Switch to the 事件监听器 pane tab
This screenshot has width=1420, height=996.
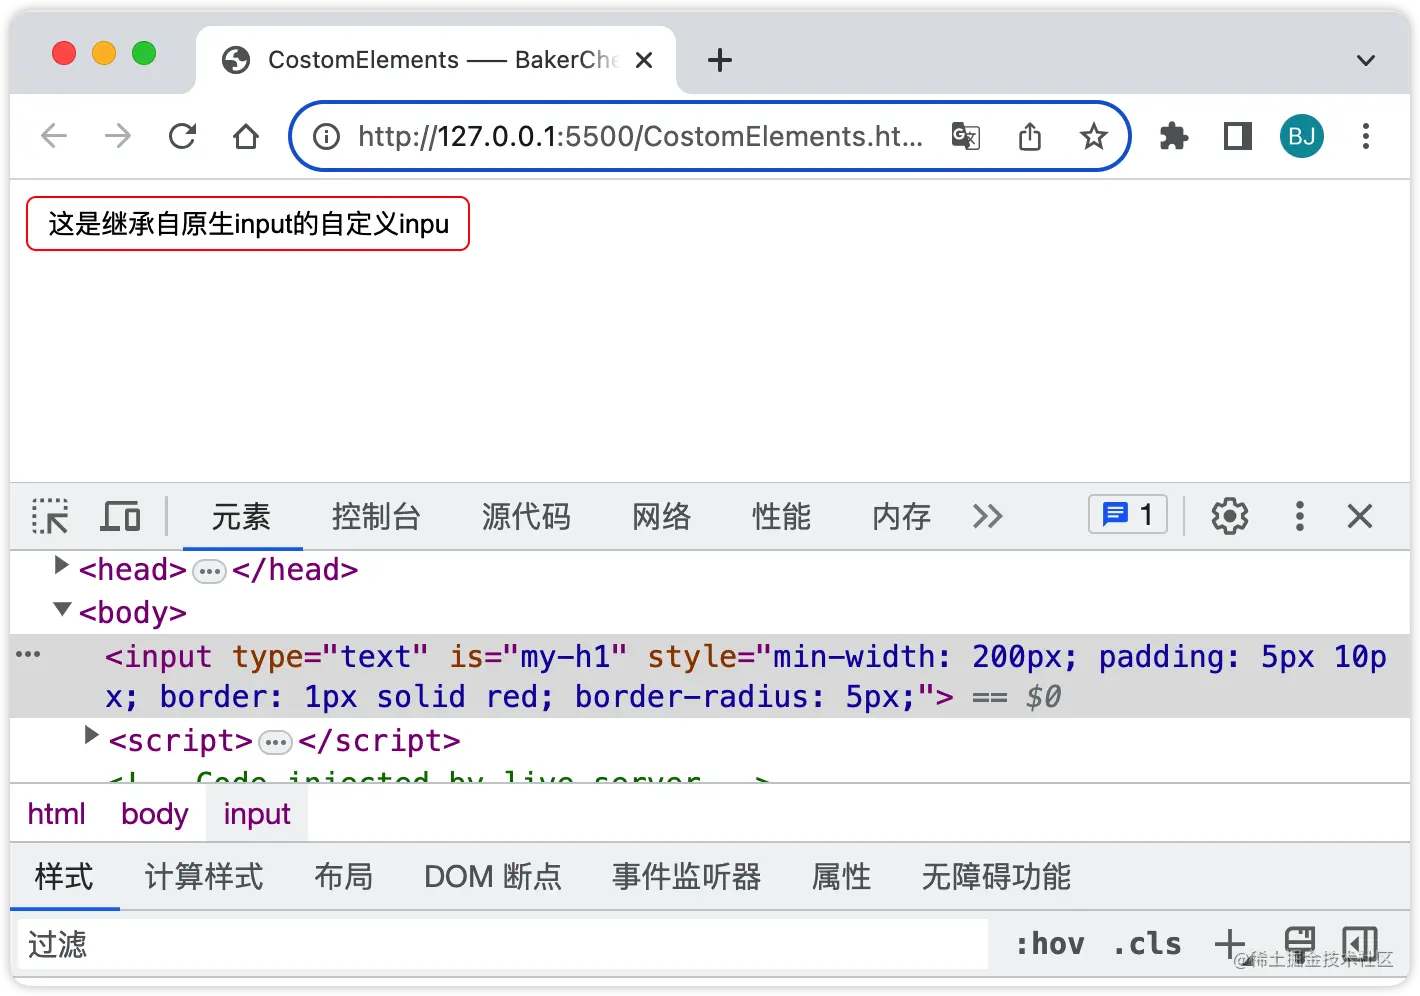coord(686,877)
